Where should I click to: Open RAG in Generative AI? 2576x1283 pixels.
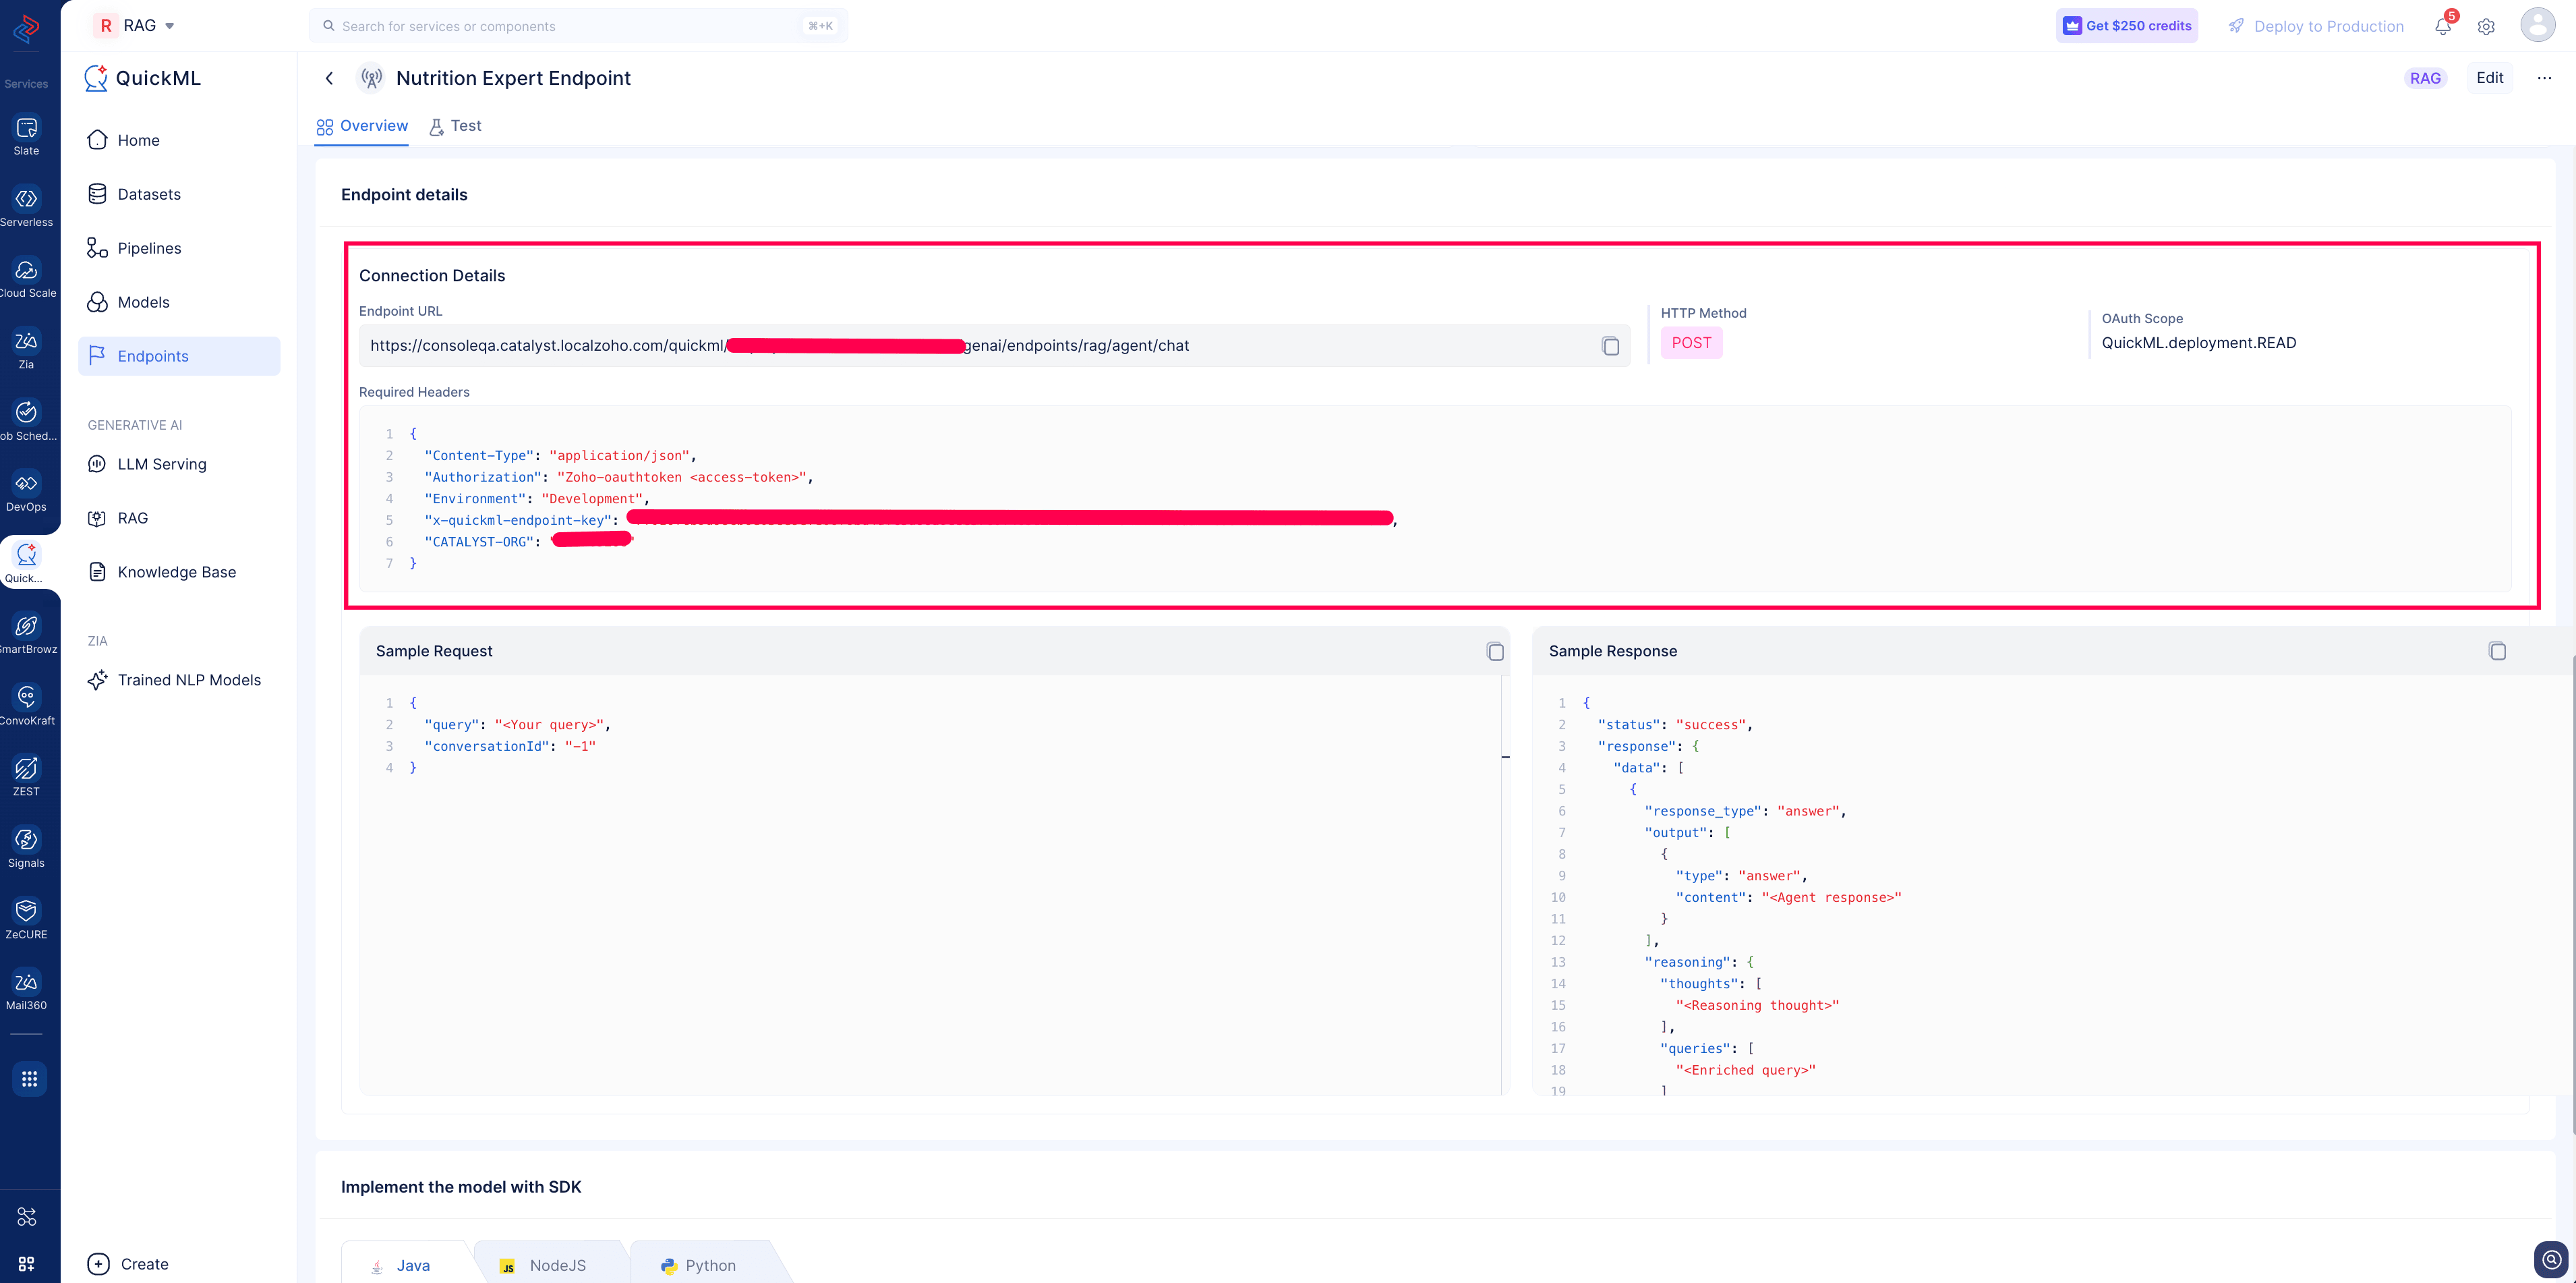click(179, 518)
